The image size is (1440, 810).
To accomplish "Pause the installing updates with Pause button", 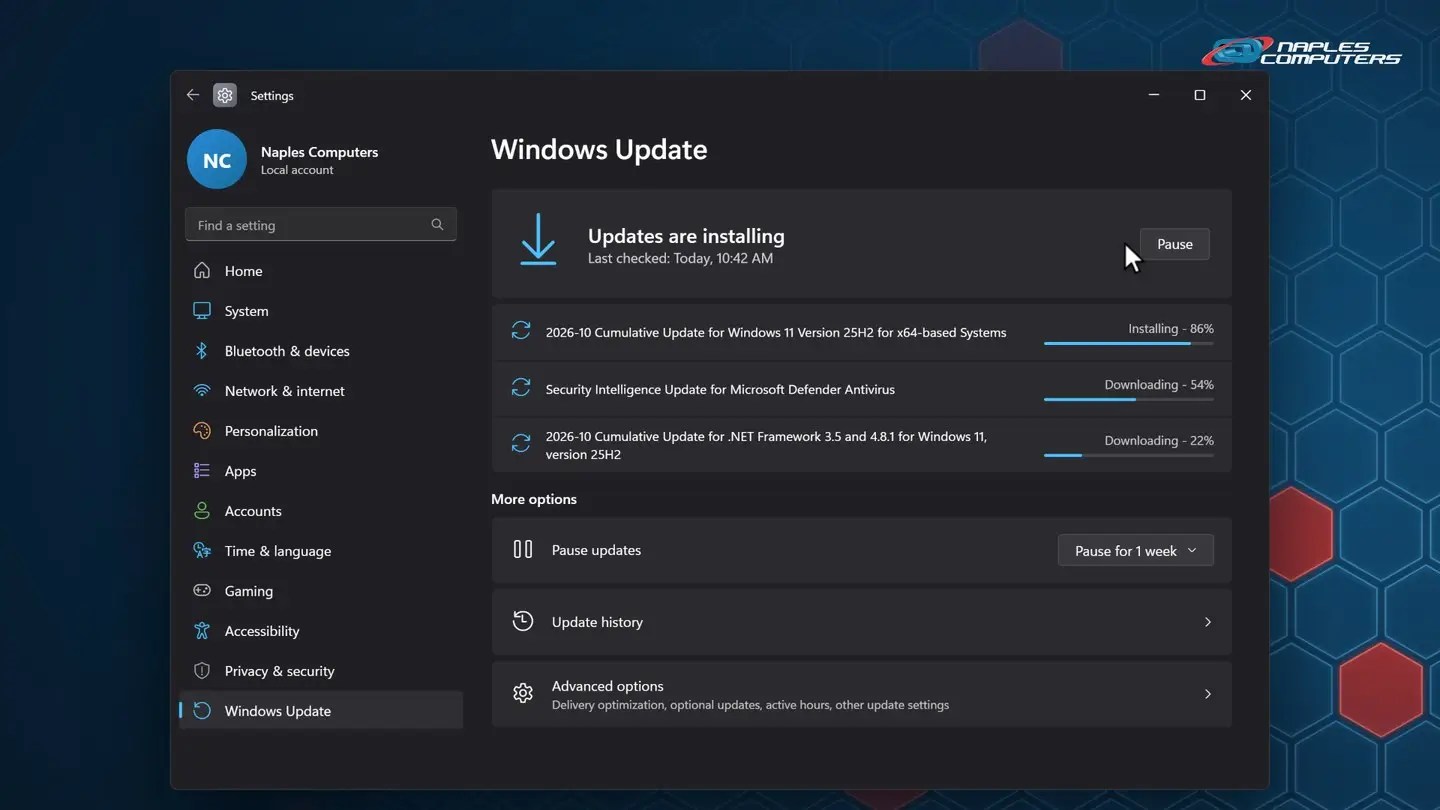I will coord(1175,244).
